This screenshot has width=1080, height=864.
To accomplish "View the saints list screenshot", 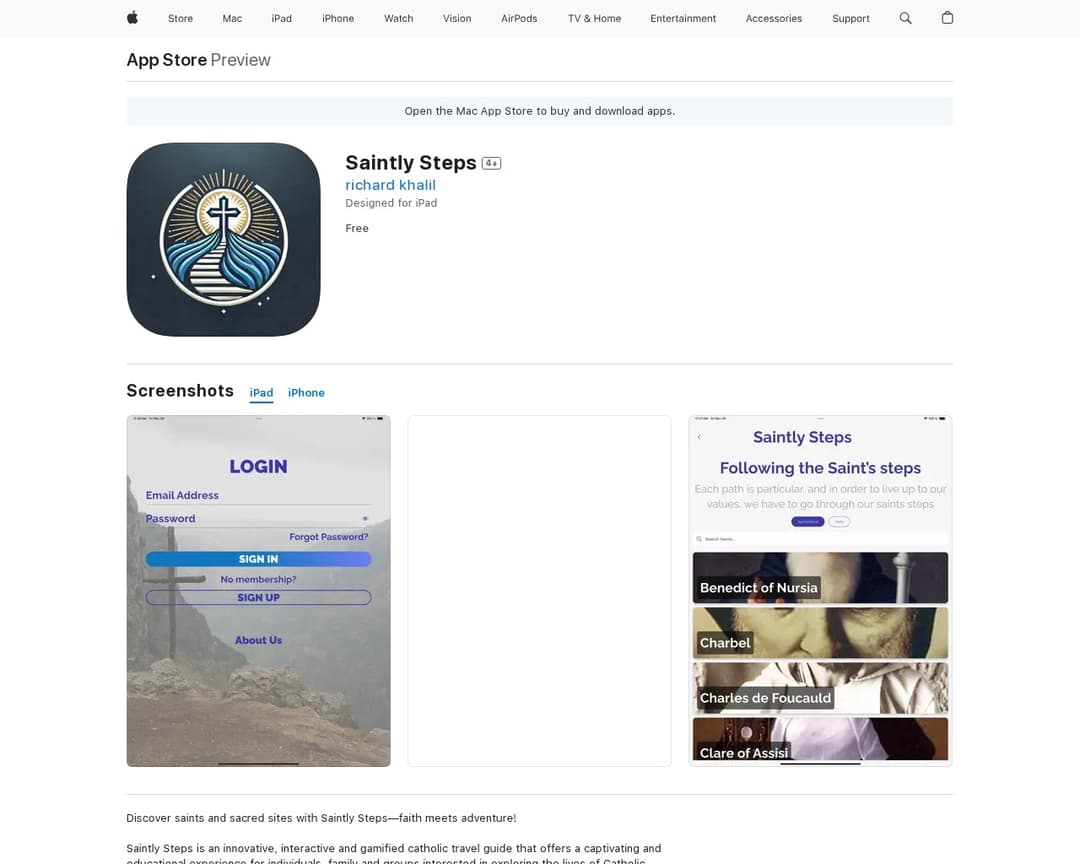I will (x=820, y=590).
